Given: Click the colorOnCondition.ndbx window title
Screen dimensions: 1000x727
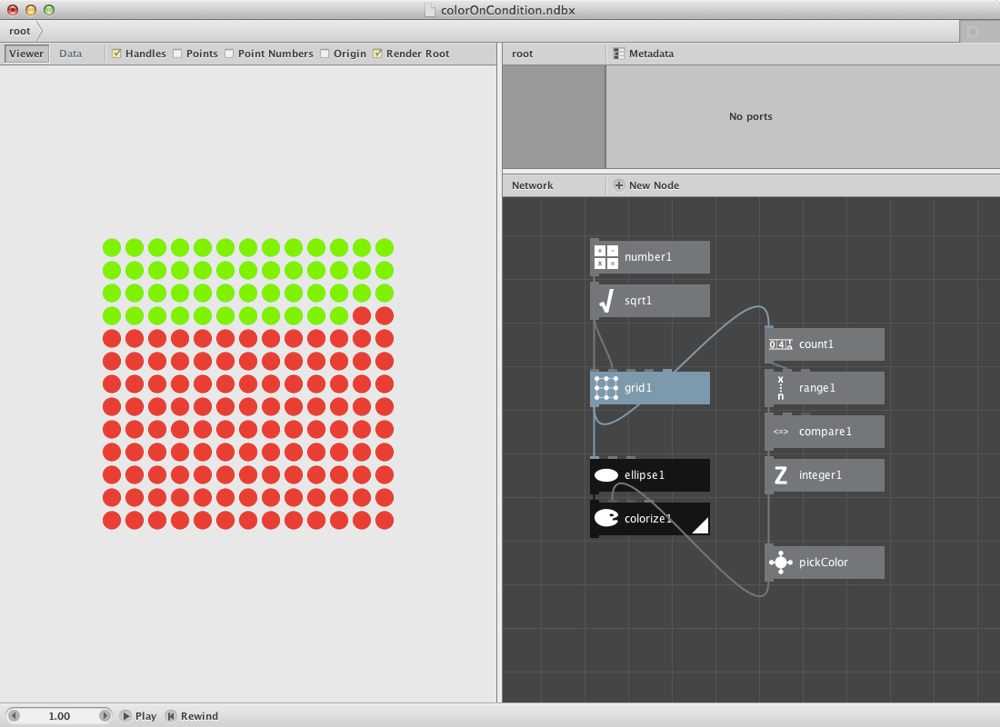Looking at the screenshot, I should [508, 10].
